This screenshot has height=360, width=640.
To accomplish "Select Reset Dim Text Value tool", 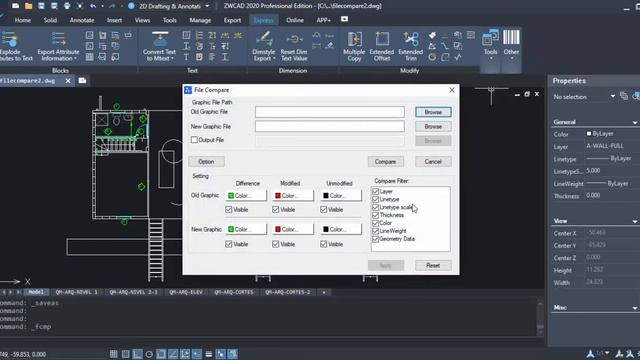I will (x=294, y=46).
